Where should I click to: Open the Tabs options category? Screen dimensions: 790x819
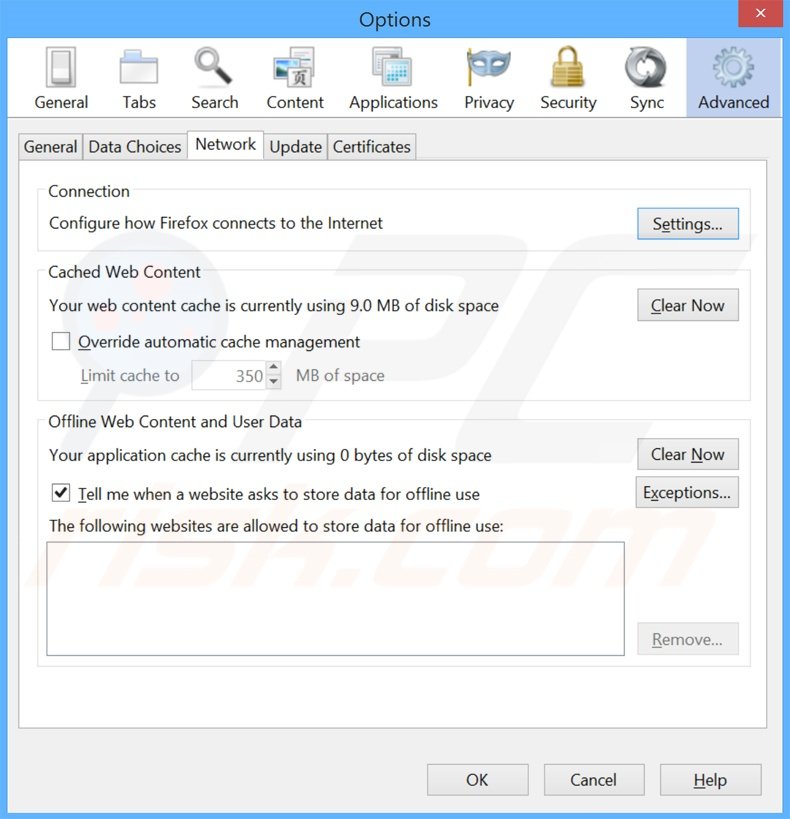tap(139, 78)
